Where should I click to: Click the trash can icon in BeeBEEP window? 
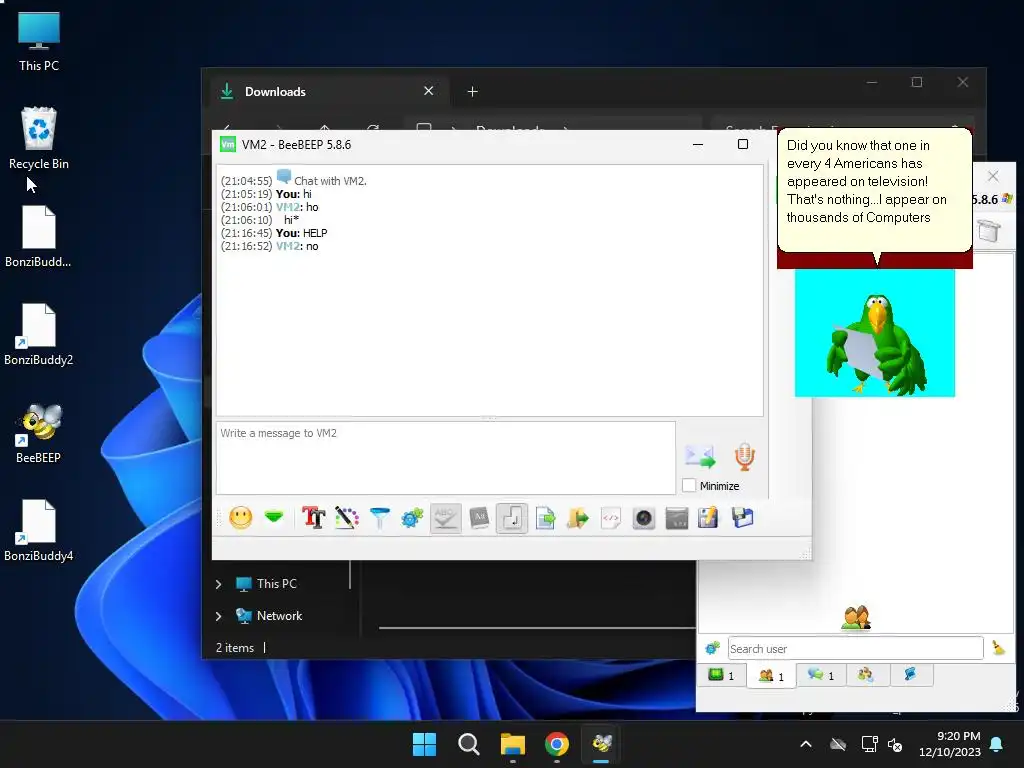click(989, 230)
